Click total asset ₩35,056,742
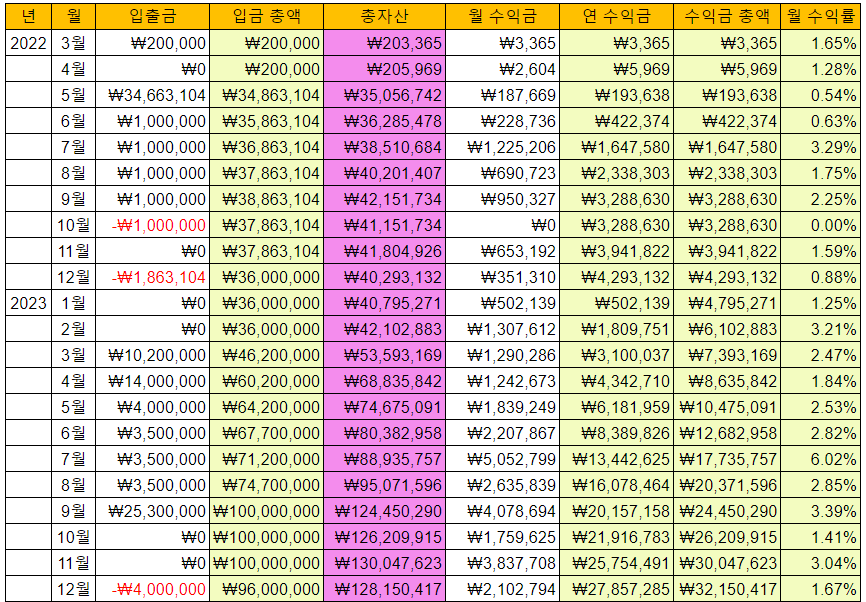Screen dimensions: 866x602 [384, 95]
